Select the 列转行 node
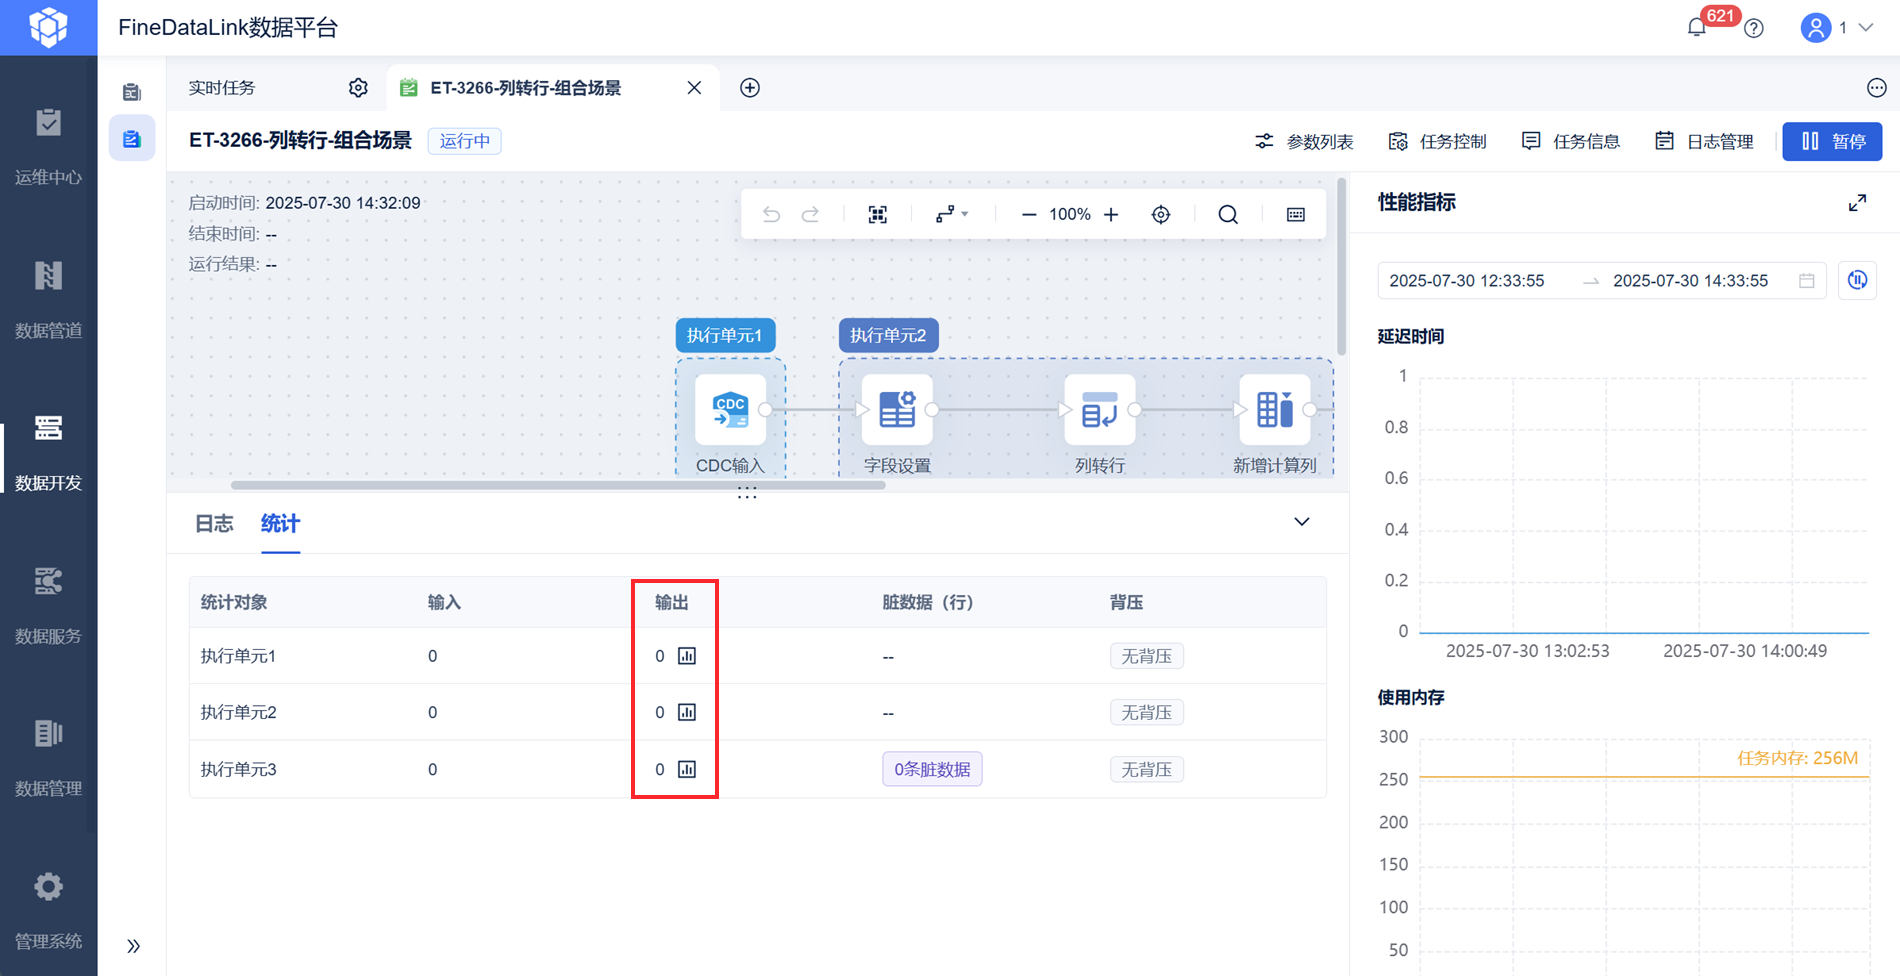This screenshot has height=976, width=1900. point(1100,410)
